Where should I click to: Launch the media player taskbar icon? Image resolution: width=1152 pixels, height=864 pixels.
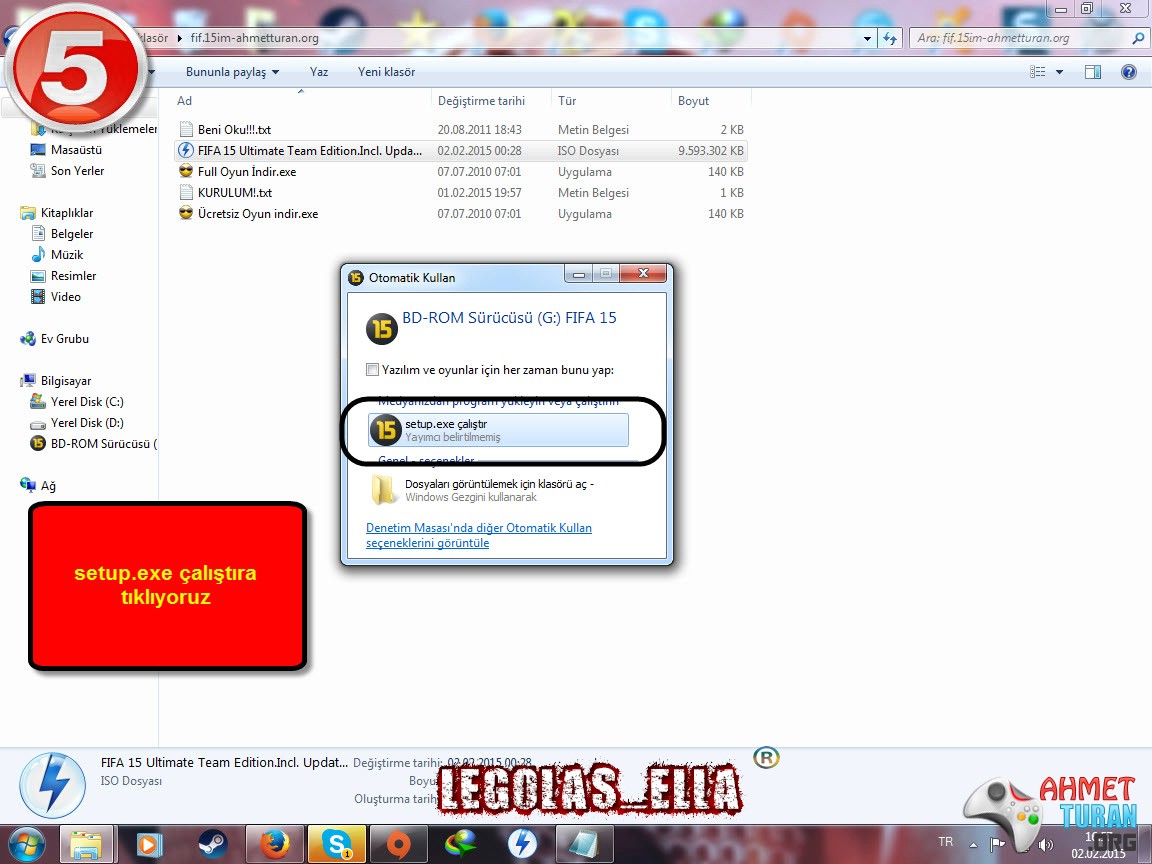pos(148,845)
